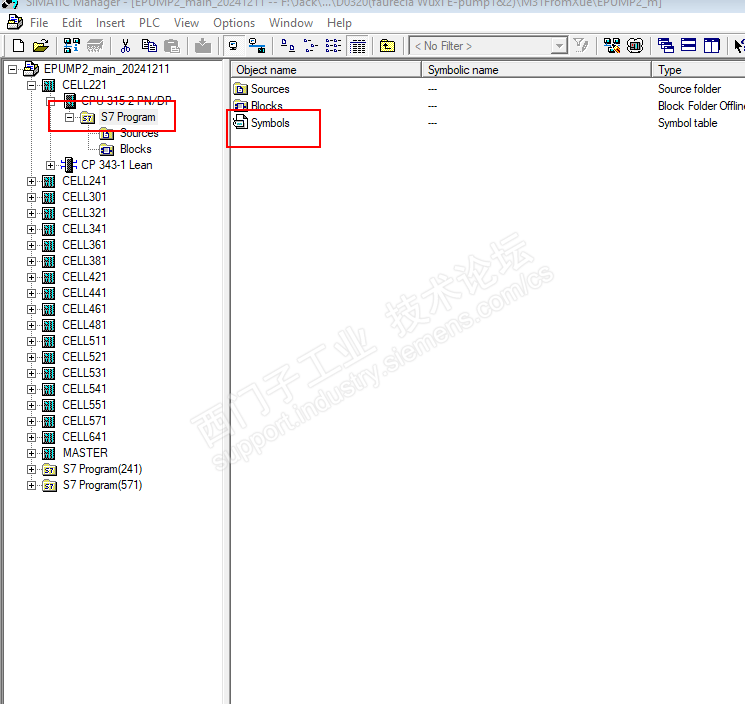Image resolution: width=745 pixels, height=704 pixels.
Task: Open the File menu
Action: point(39,23)
